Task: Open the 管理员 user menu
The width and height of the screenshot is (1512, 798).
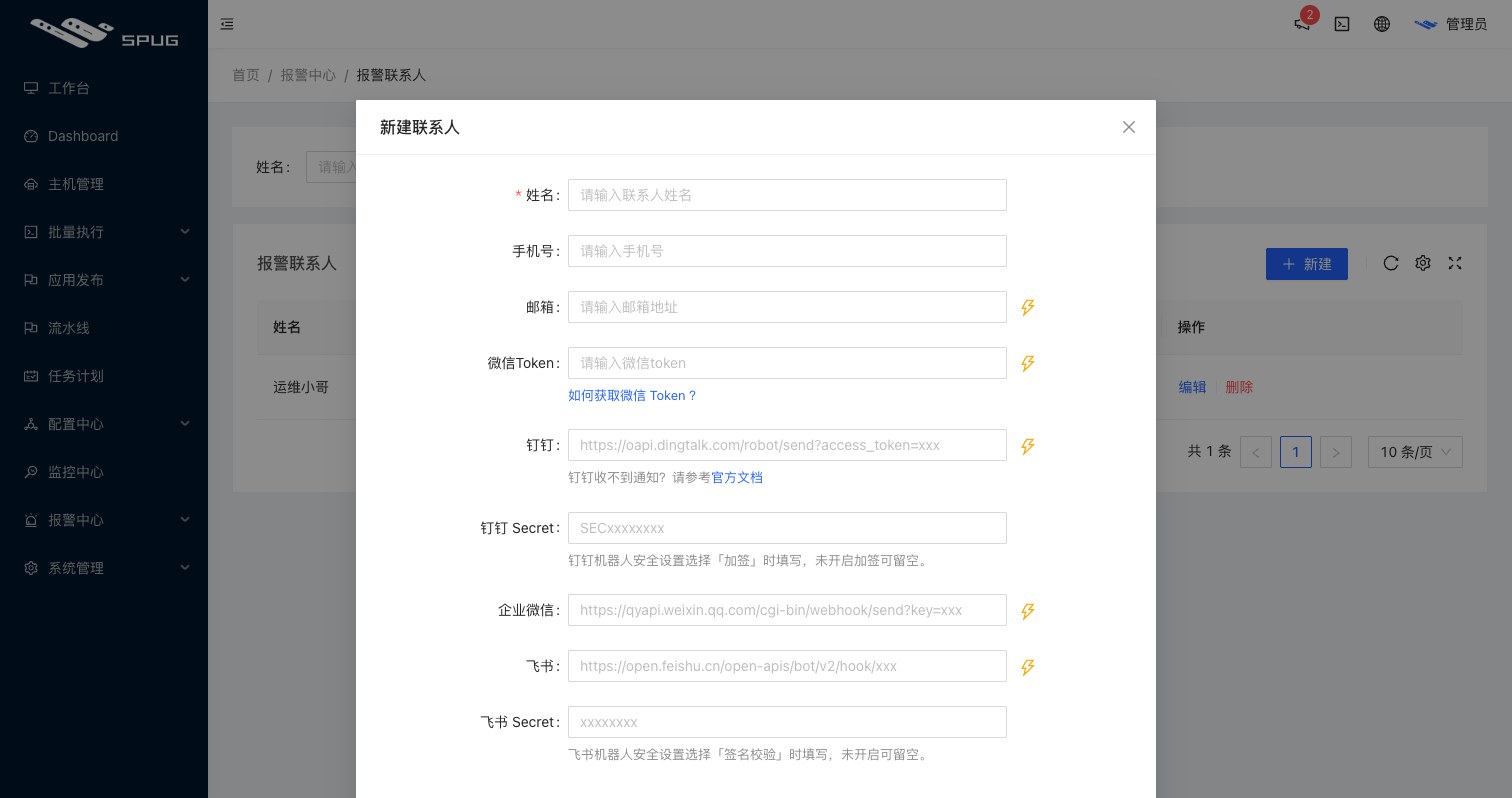Action: coord(1451,24)
